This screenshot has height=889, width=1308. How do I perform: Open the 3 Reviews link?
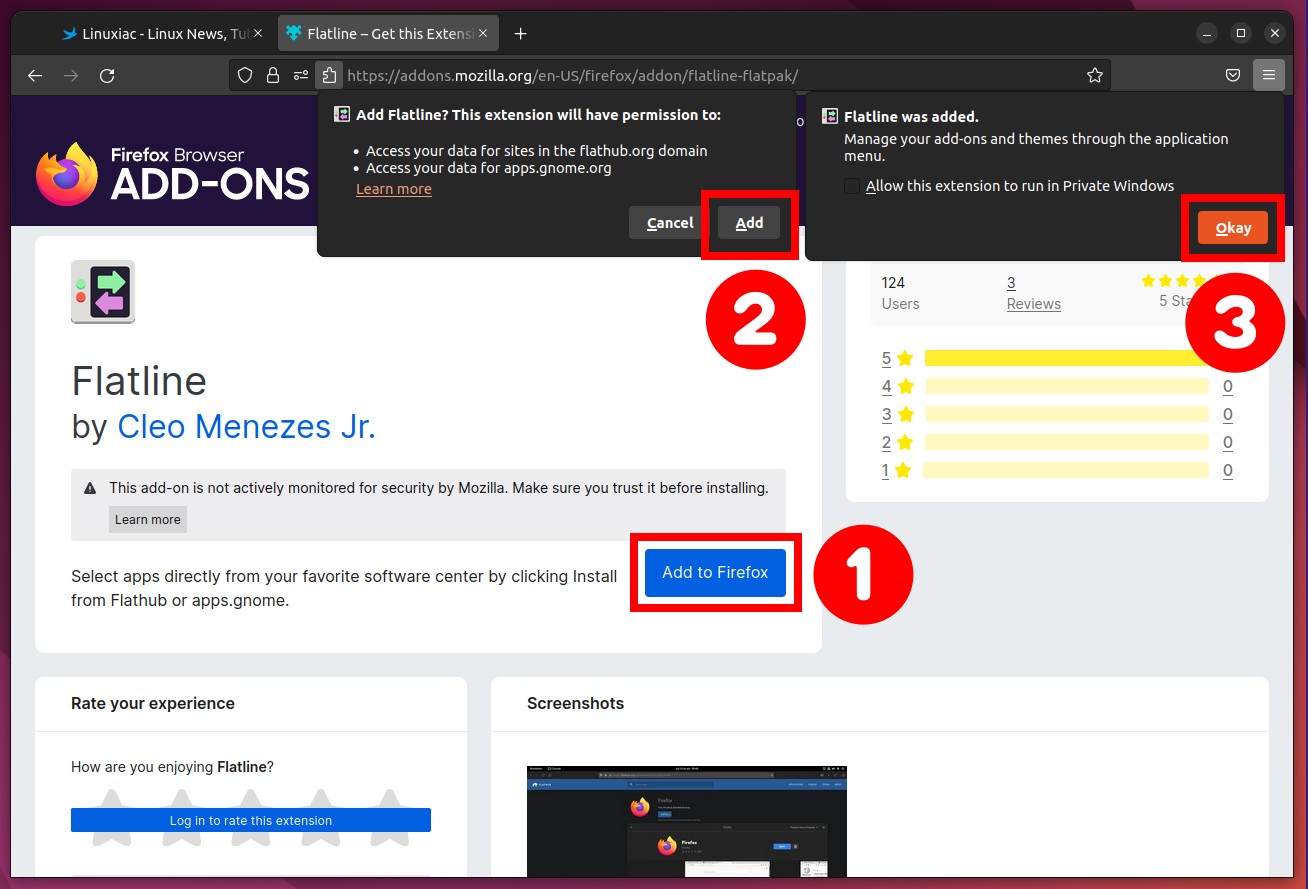click(x=1033, y=293)
